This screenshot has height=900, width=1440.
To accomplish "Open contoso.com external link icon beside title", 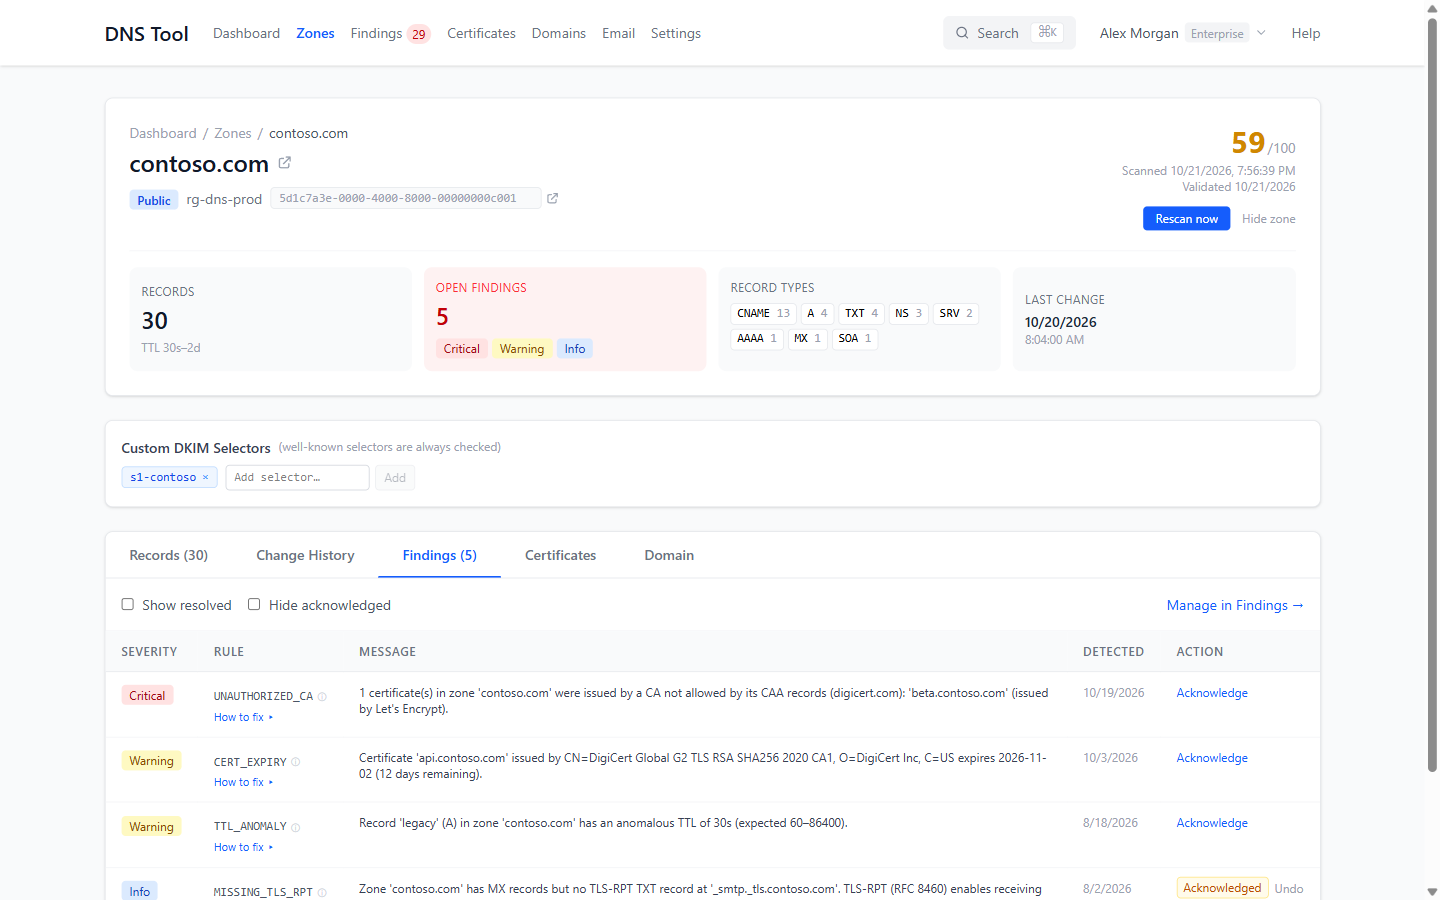I will tap(284, 162).
